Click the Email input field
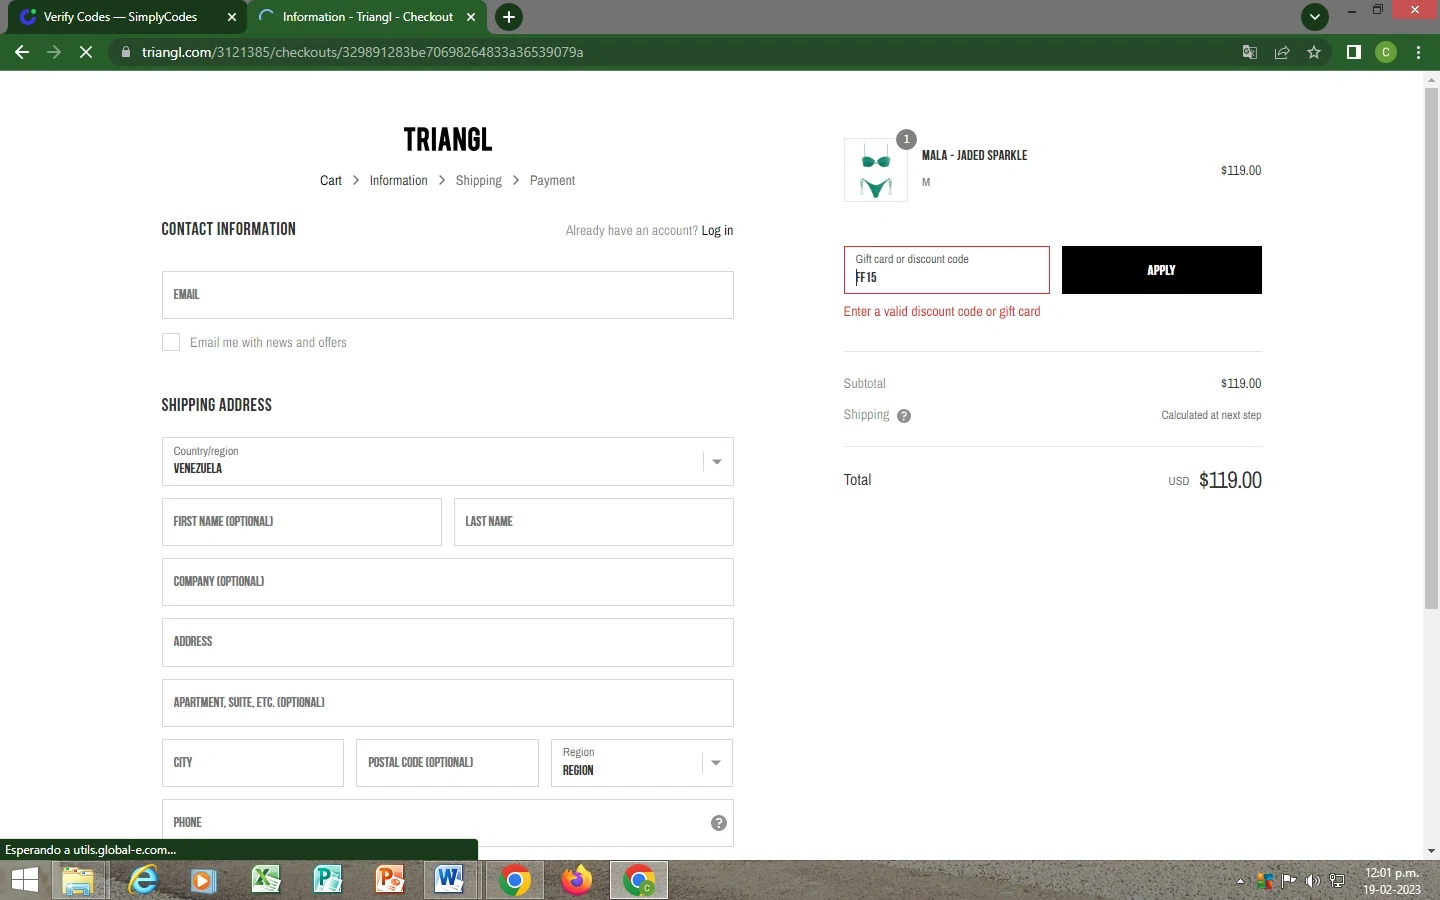1440x900 pixels. point(447,295)
